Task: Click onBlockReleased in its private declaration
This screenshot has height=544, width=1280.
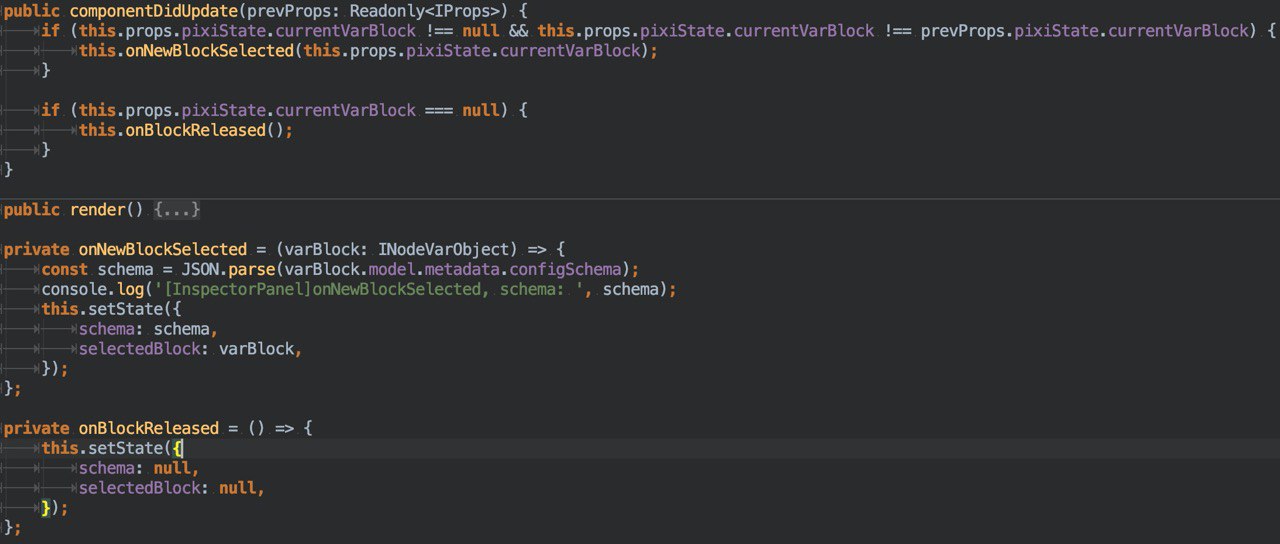Action: 149,428
